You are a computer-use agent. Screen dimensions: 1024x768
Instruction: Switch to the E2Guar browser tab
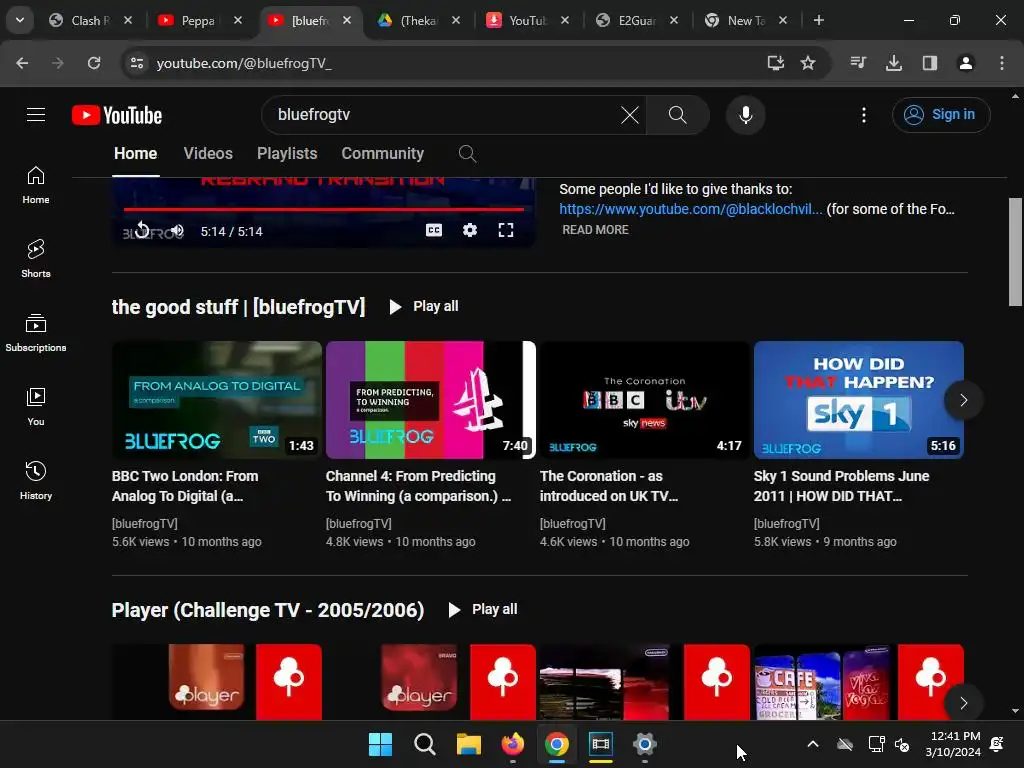(x=635, y=20)
